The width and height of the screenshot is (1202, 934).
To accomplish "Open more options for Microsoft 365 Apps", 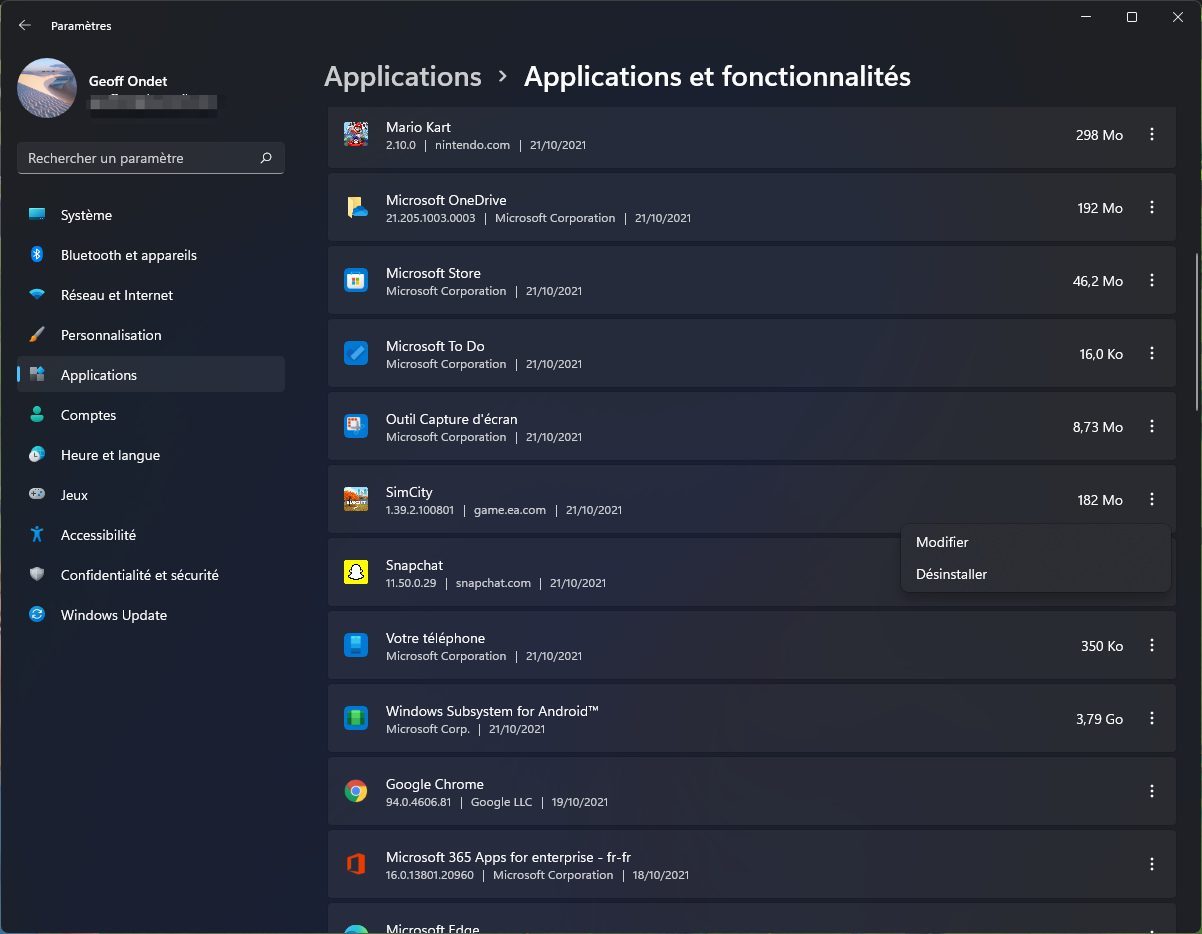I will coord(1152,865).
